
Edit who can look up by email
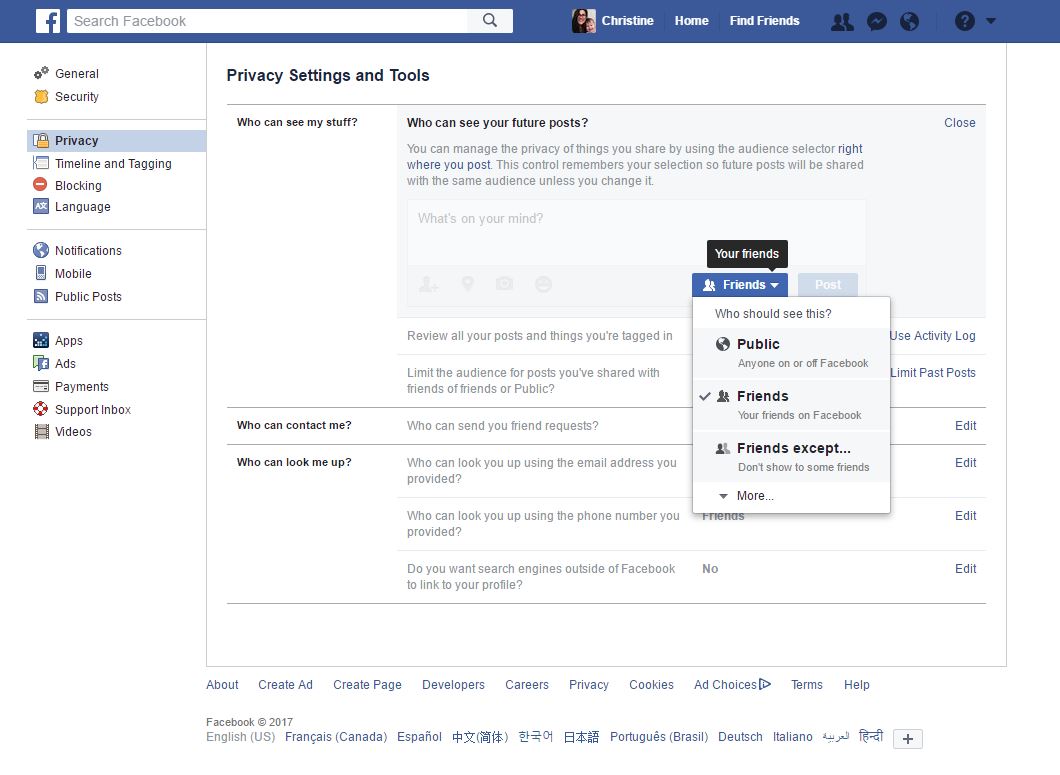tap(965, 463)
